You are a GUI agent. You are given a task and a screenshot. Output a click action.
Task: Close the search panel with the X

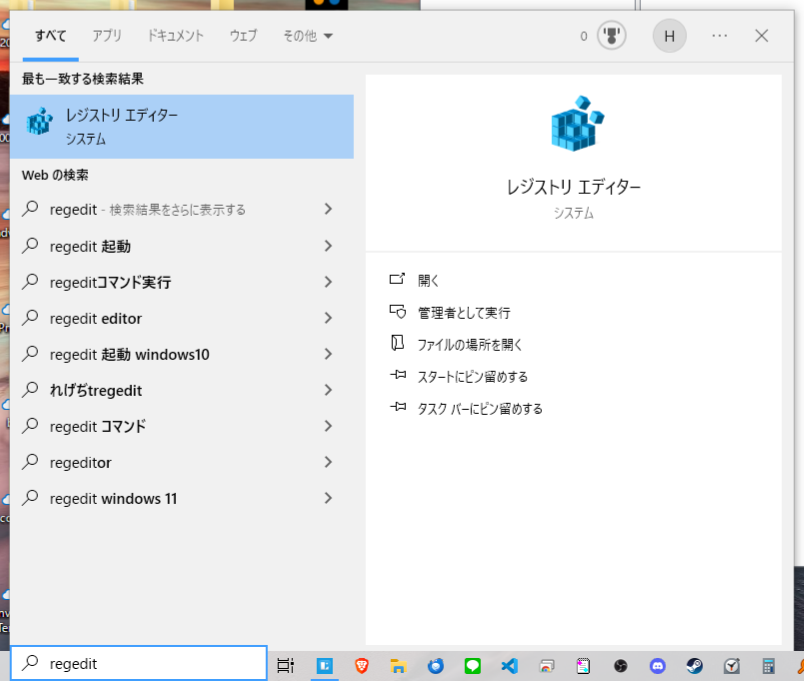click(x=761, y=36)
